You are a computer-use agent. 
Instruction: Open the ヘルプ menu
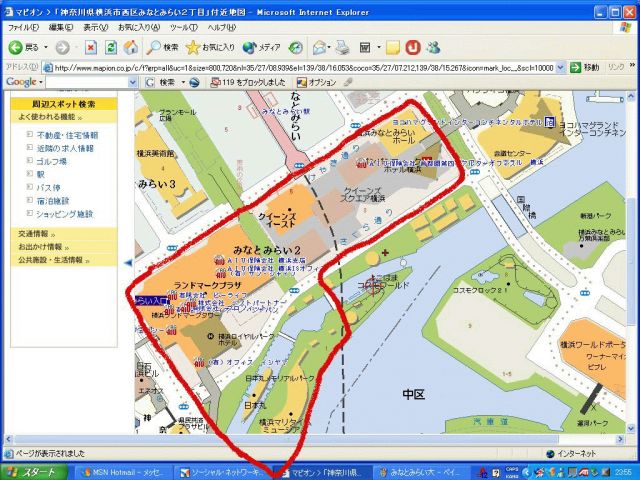pos(222,27)
